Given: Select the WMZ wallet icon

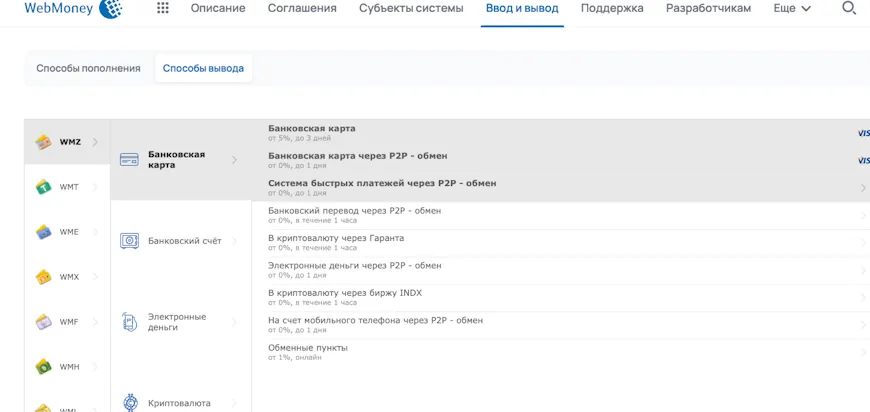Looking at the screenshot, I should [x=43, y=142].
